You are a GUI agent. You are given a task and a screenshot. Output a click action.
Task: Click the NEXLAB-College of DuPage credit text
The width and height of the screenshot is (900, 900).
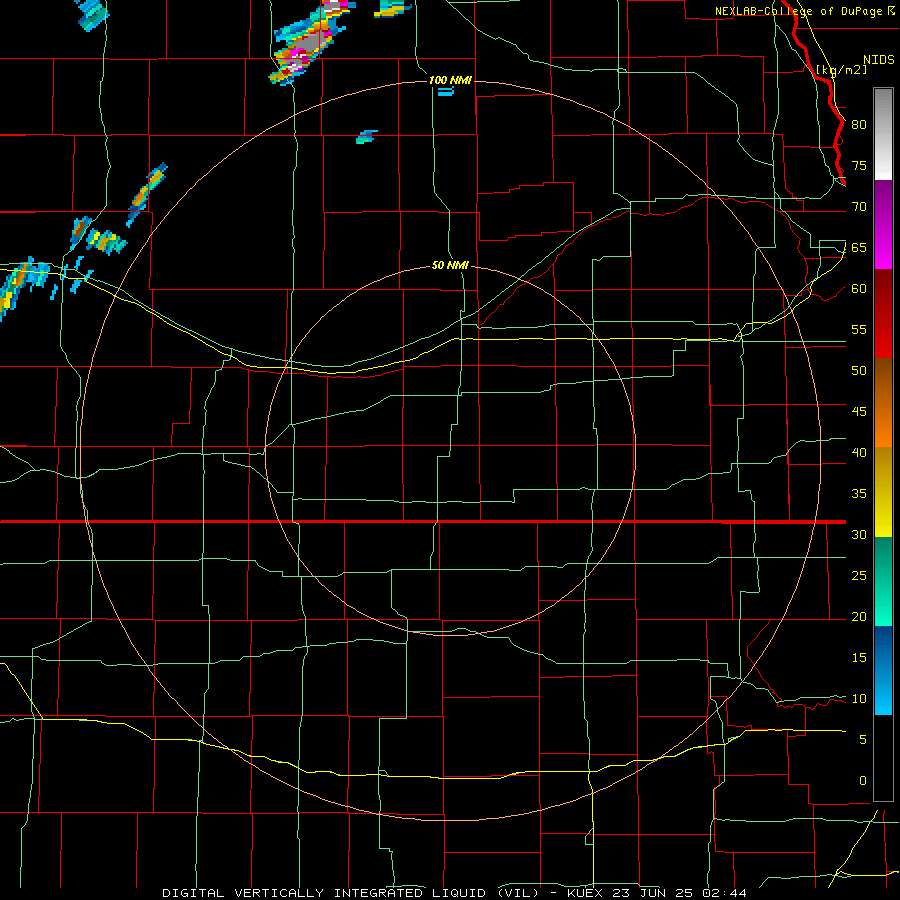coord(800,11)
